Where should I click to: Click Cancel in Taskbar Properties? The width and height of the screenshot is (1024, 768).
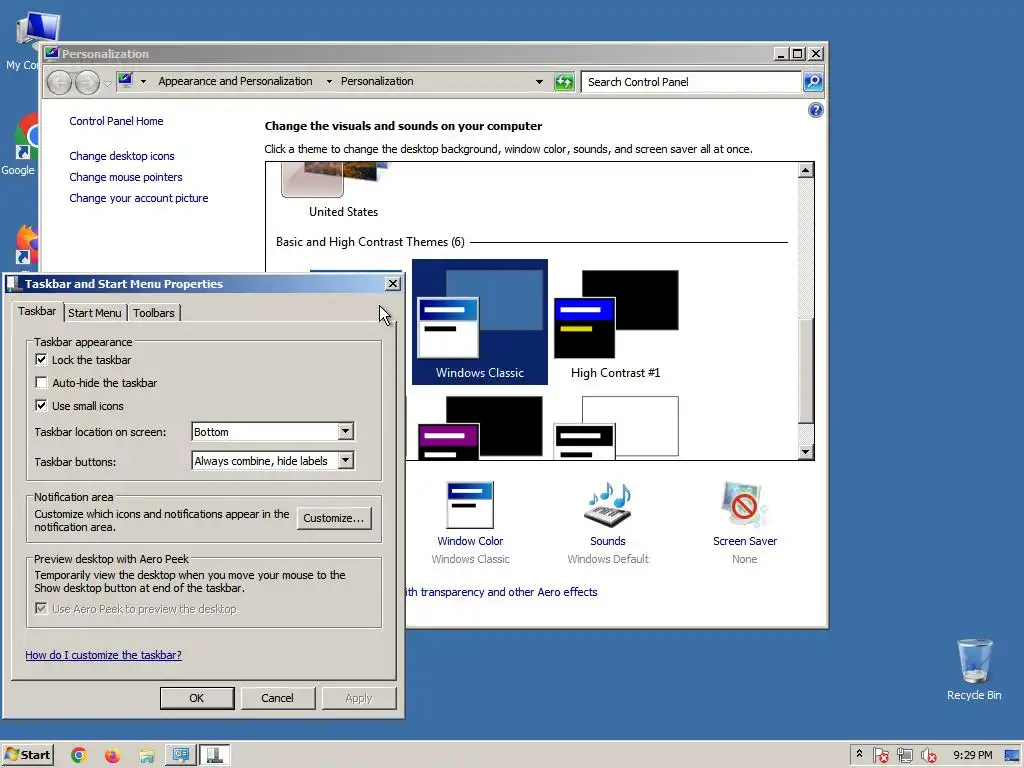(278, 698)
